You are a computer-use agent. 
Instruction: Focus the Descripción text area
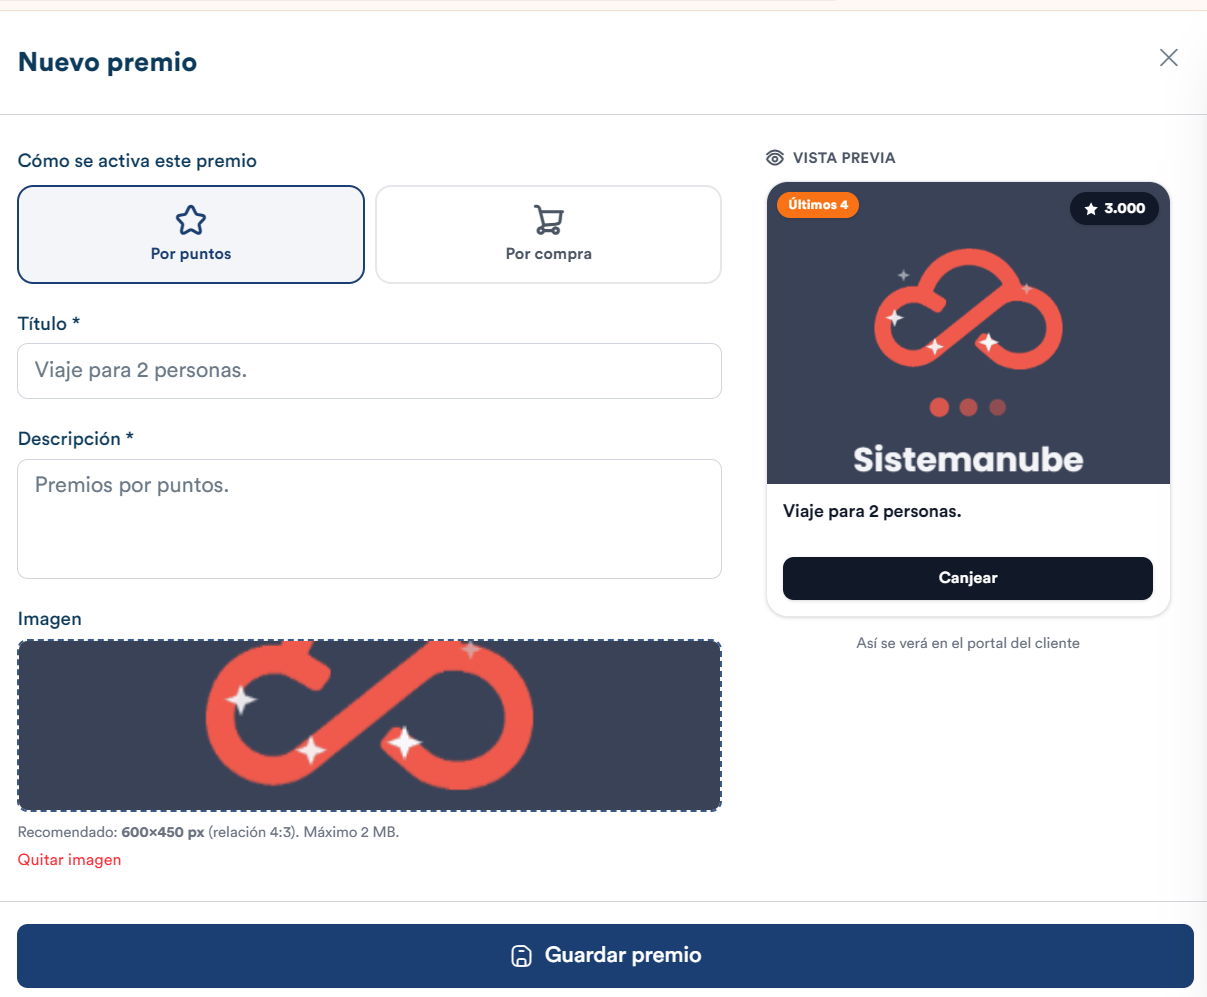(x=369, y=519)
